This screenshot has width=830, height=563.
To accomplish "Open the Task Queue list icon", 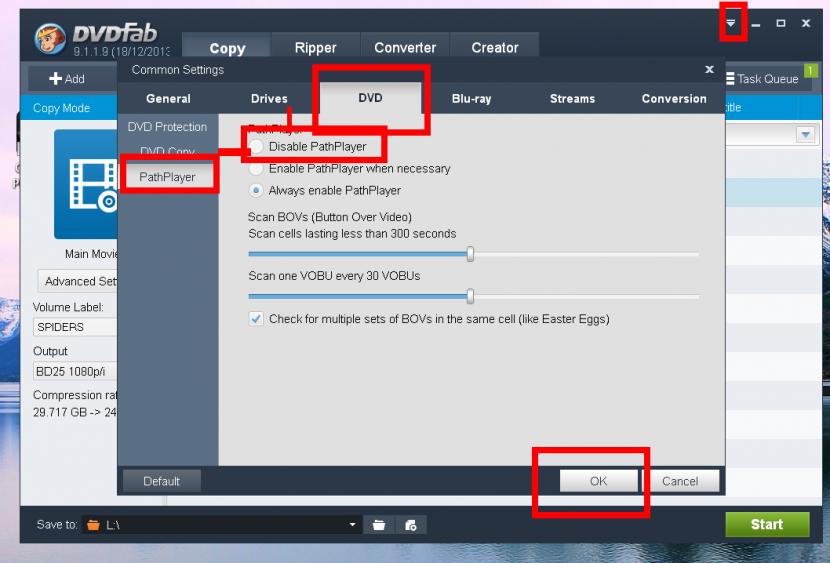I will (730, 79).
